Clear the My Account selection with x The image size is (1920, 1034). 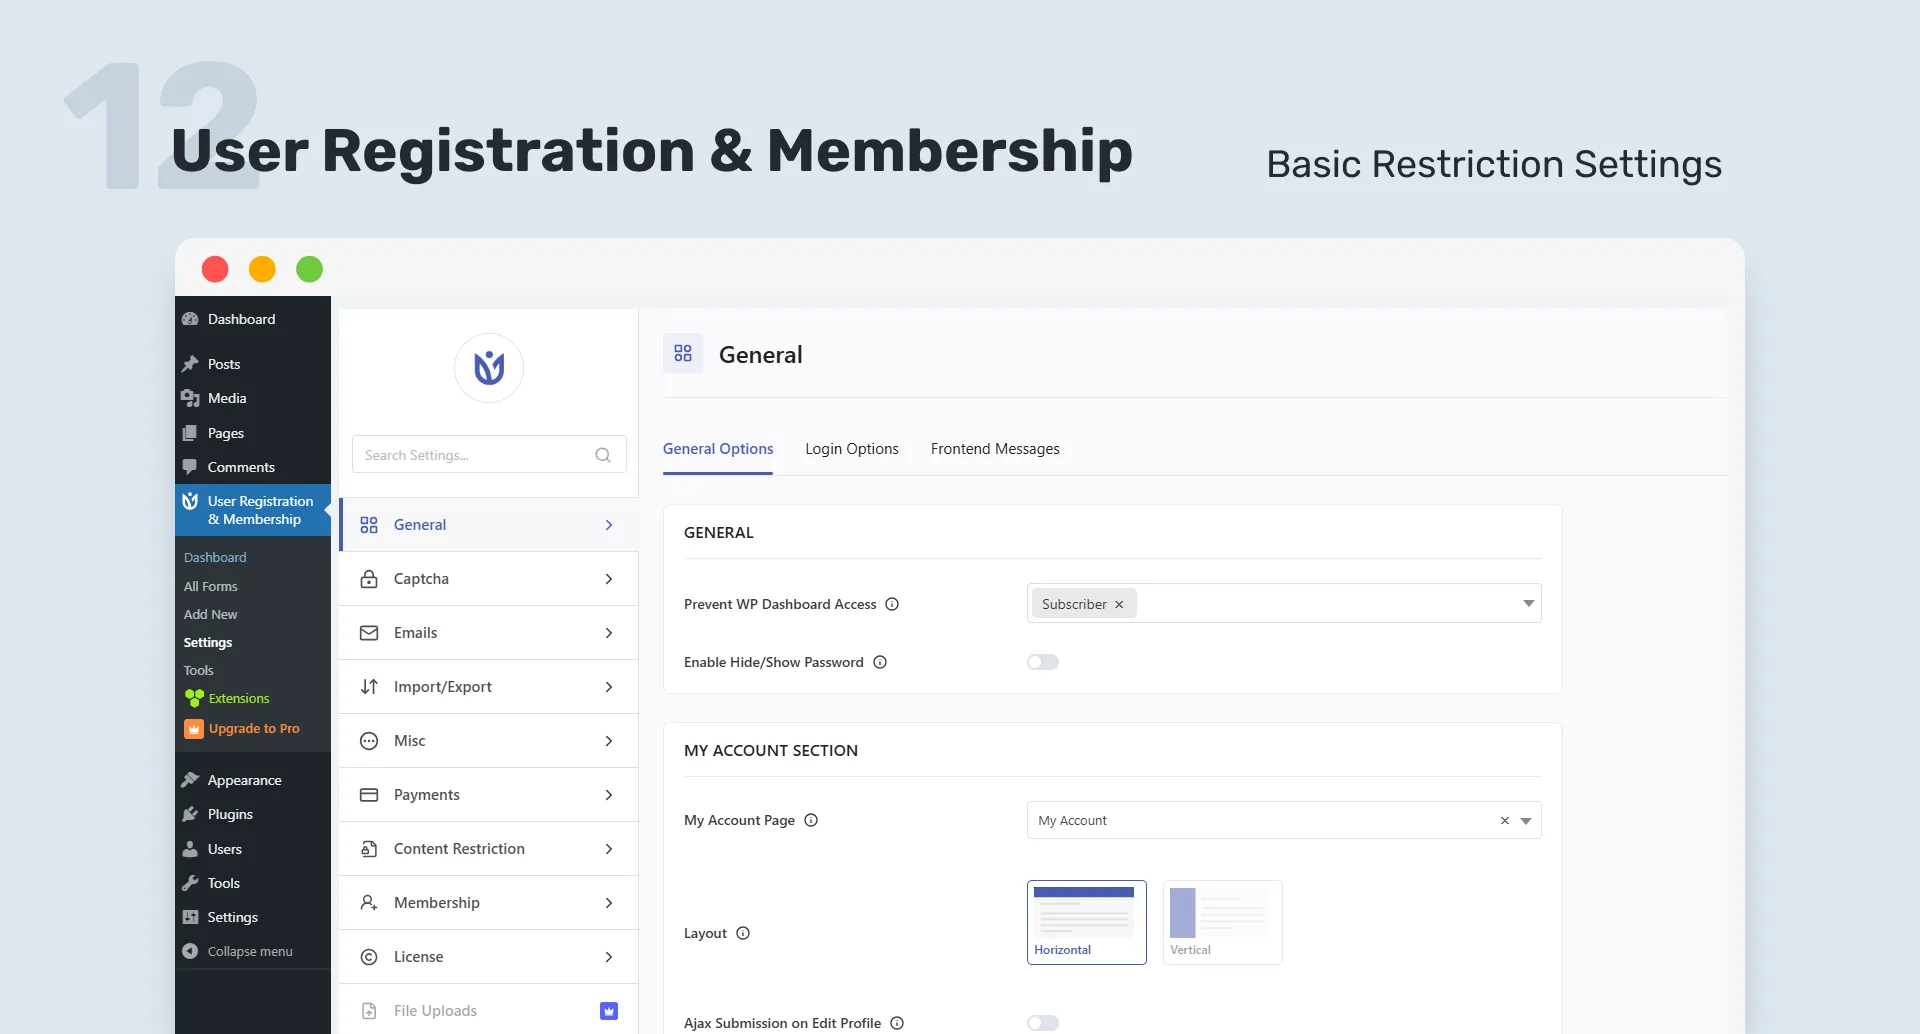tap(1504, 820)
